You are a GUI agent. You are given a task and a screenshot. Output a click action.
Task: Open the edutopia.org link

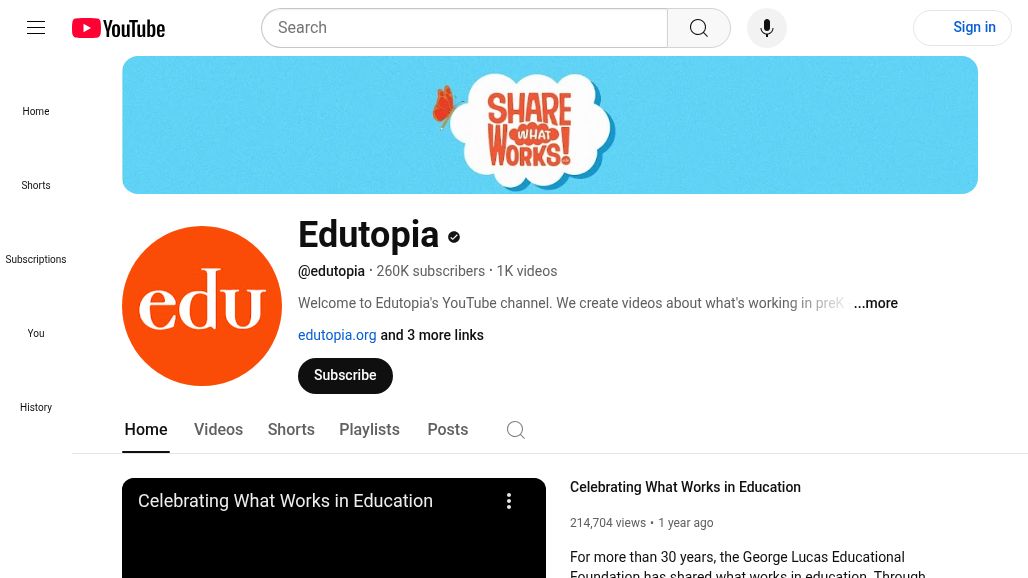click(337, 335)
